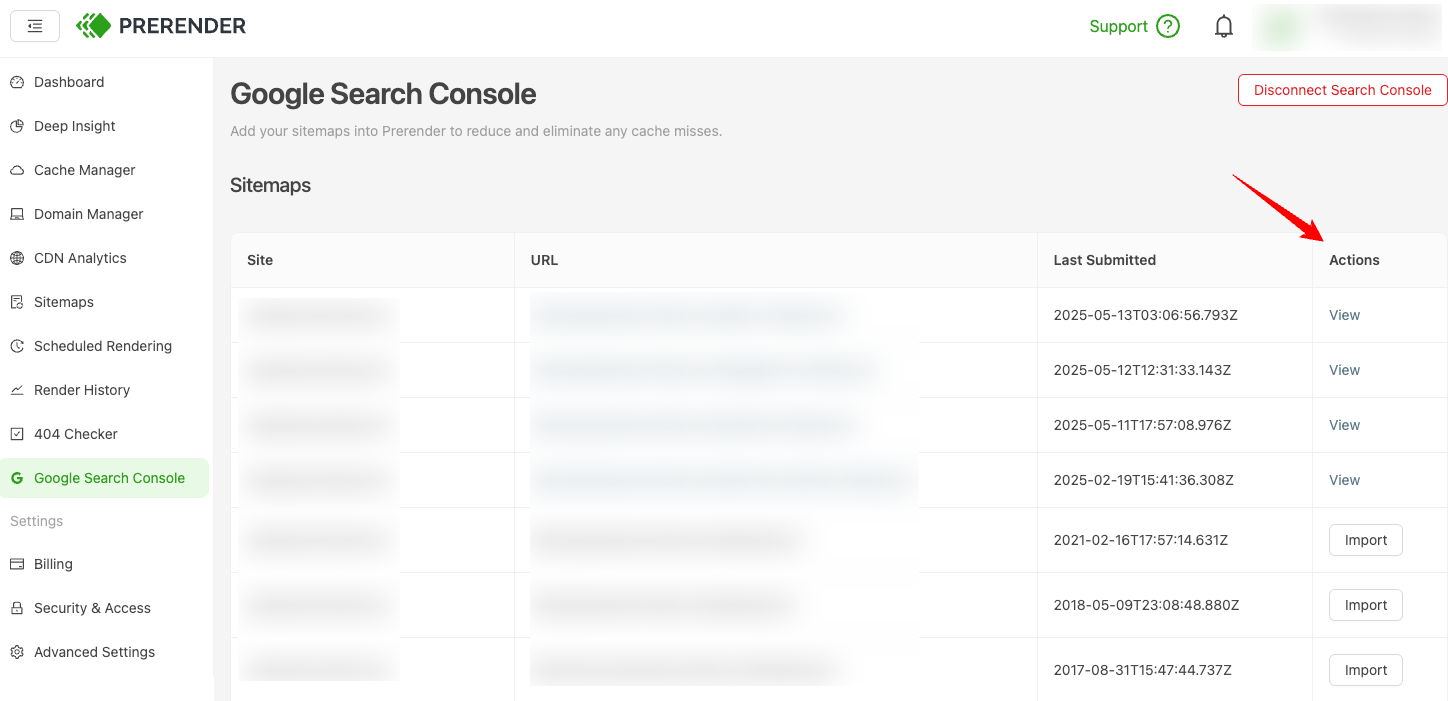Screen dimensions: 1448x701
Task: Click the Security & Access lock icon
Action: (17, 608)
